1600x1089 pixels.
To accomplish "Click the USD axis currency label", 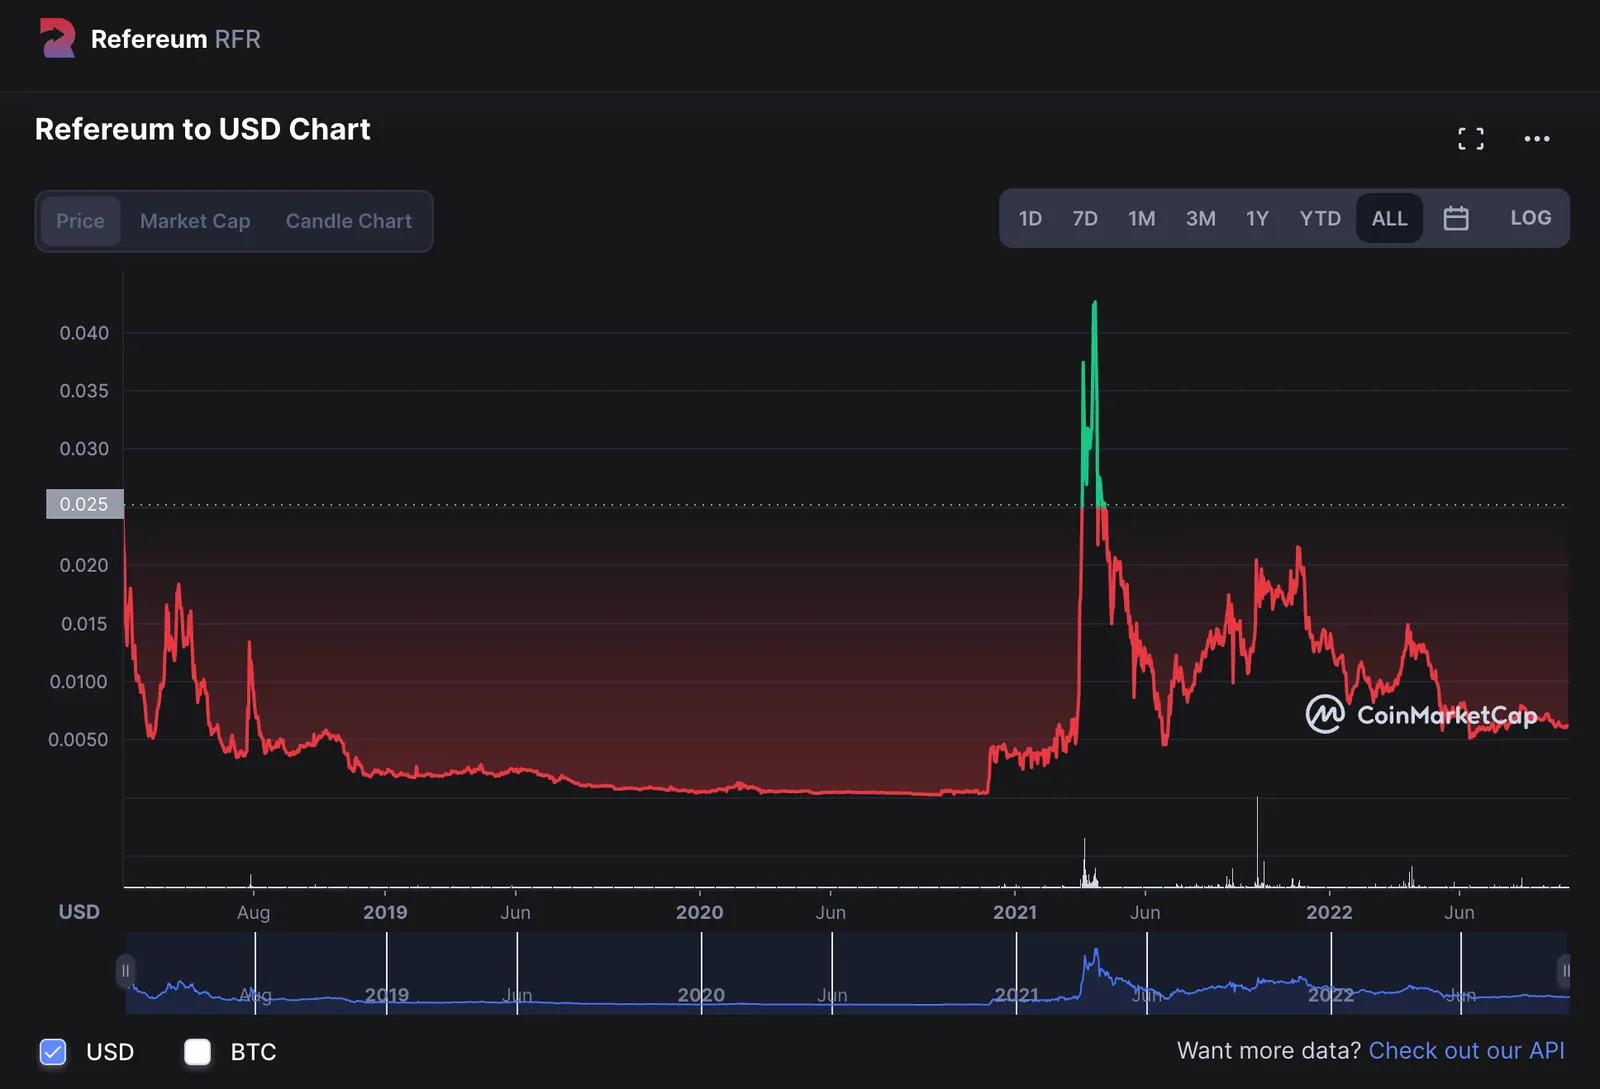I will tap(79, 912).
